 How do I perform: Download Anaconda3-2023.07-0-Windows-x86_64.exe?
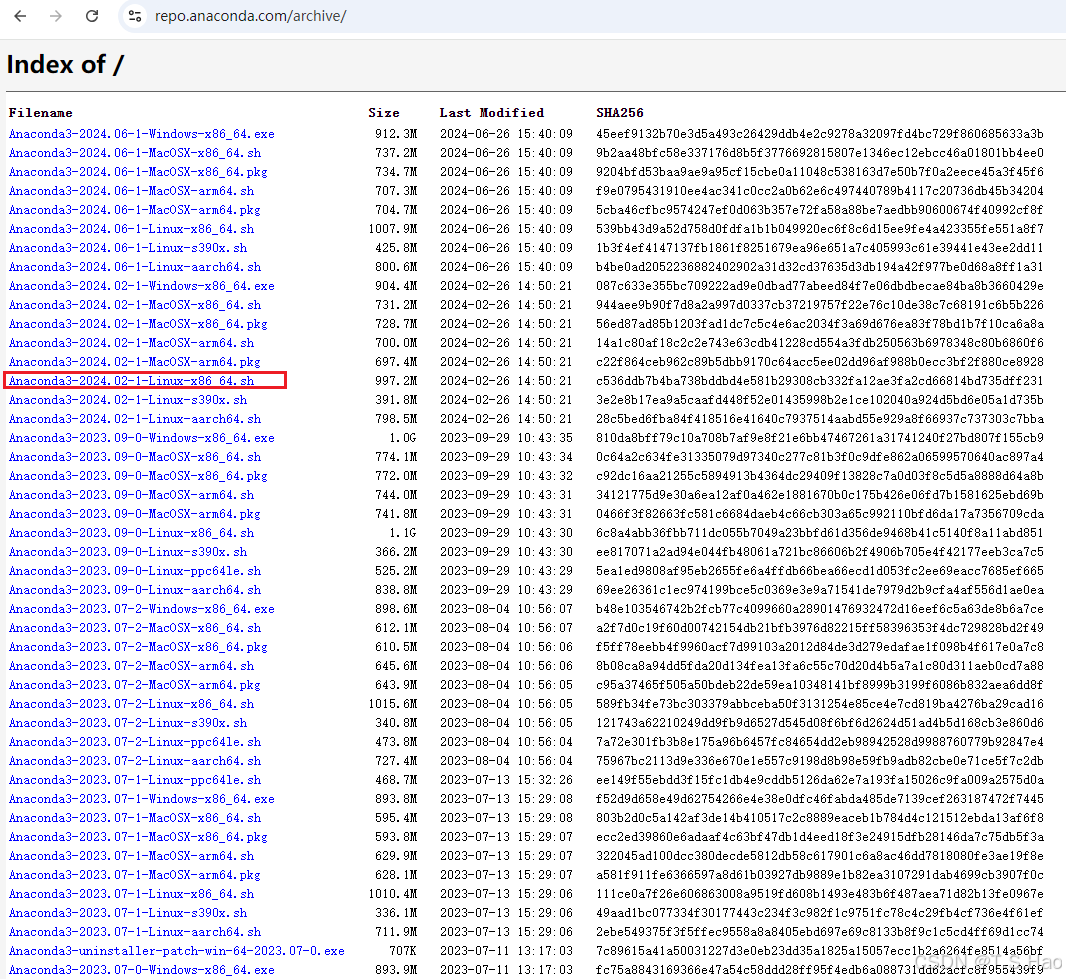coord(141,972)
